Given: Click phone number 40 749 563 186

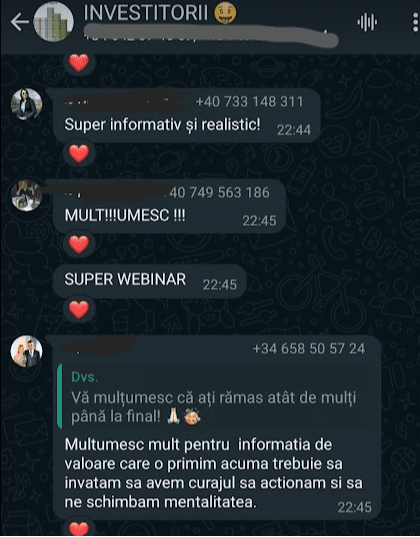Looking at the screenshot, I should point(219,192).
